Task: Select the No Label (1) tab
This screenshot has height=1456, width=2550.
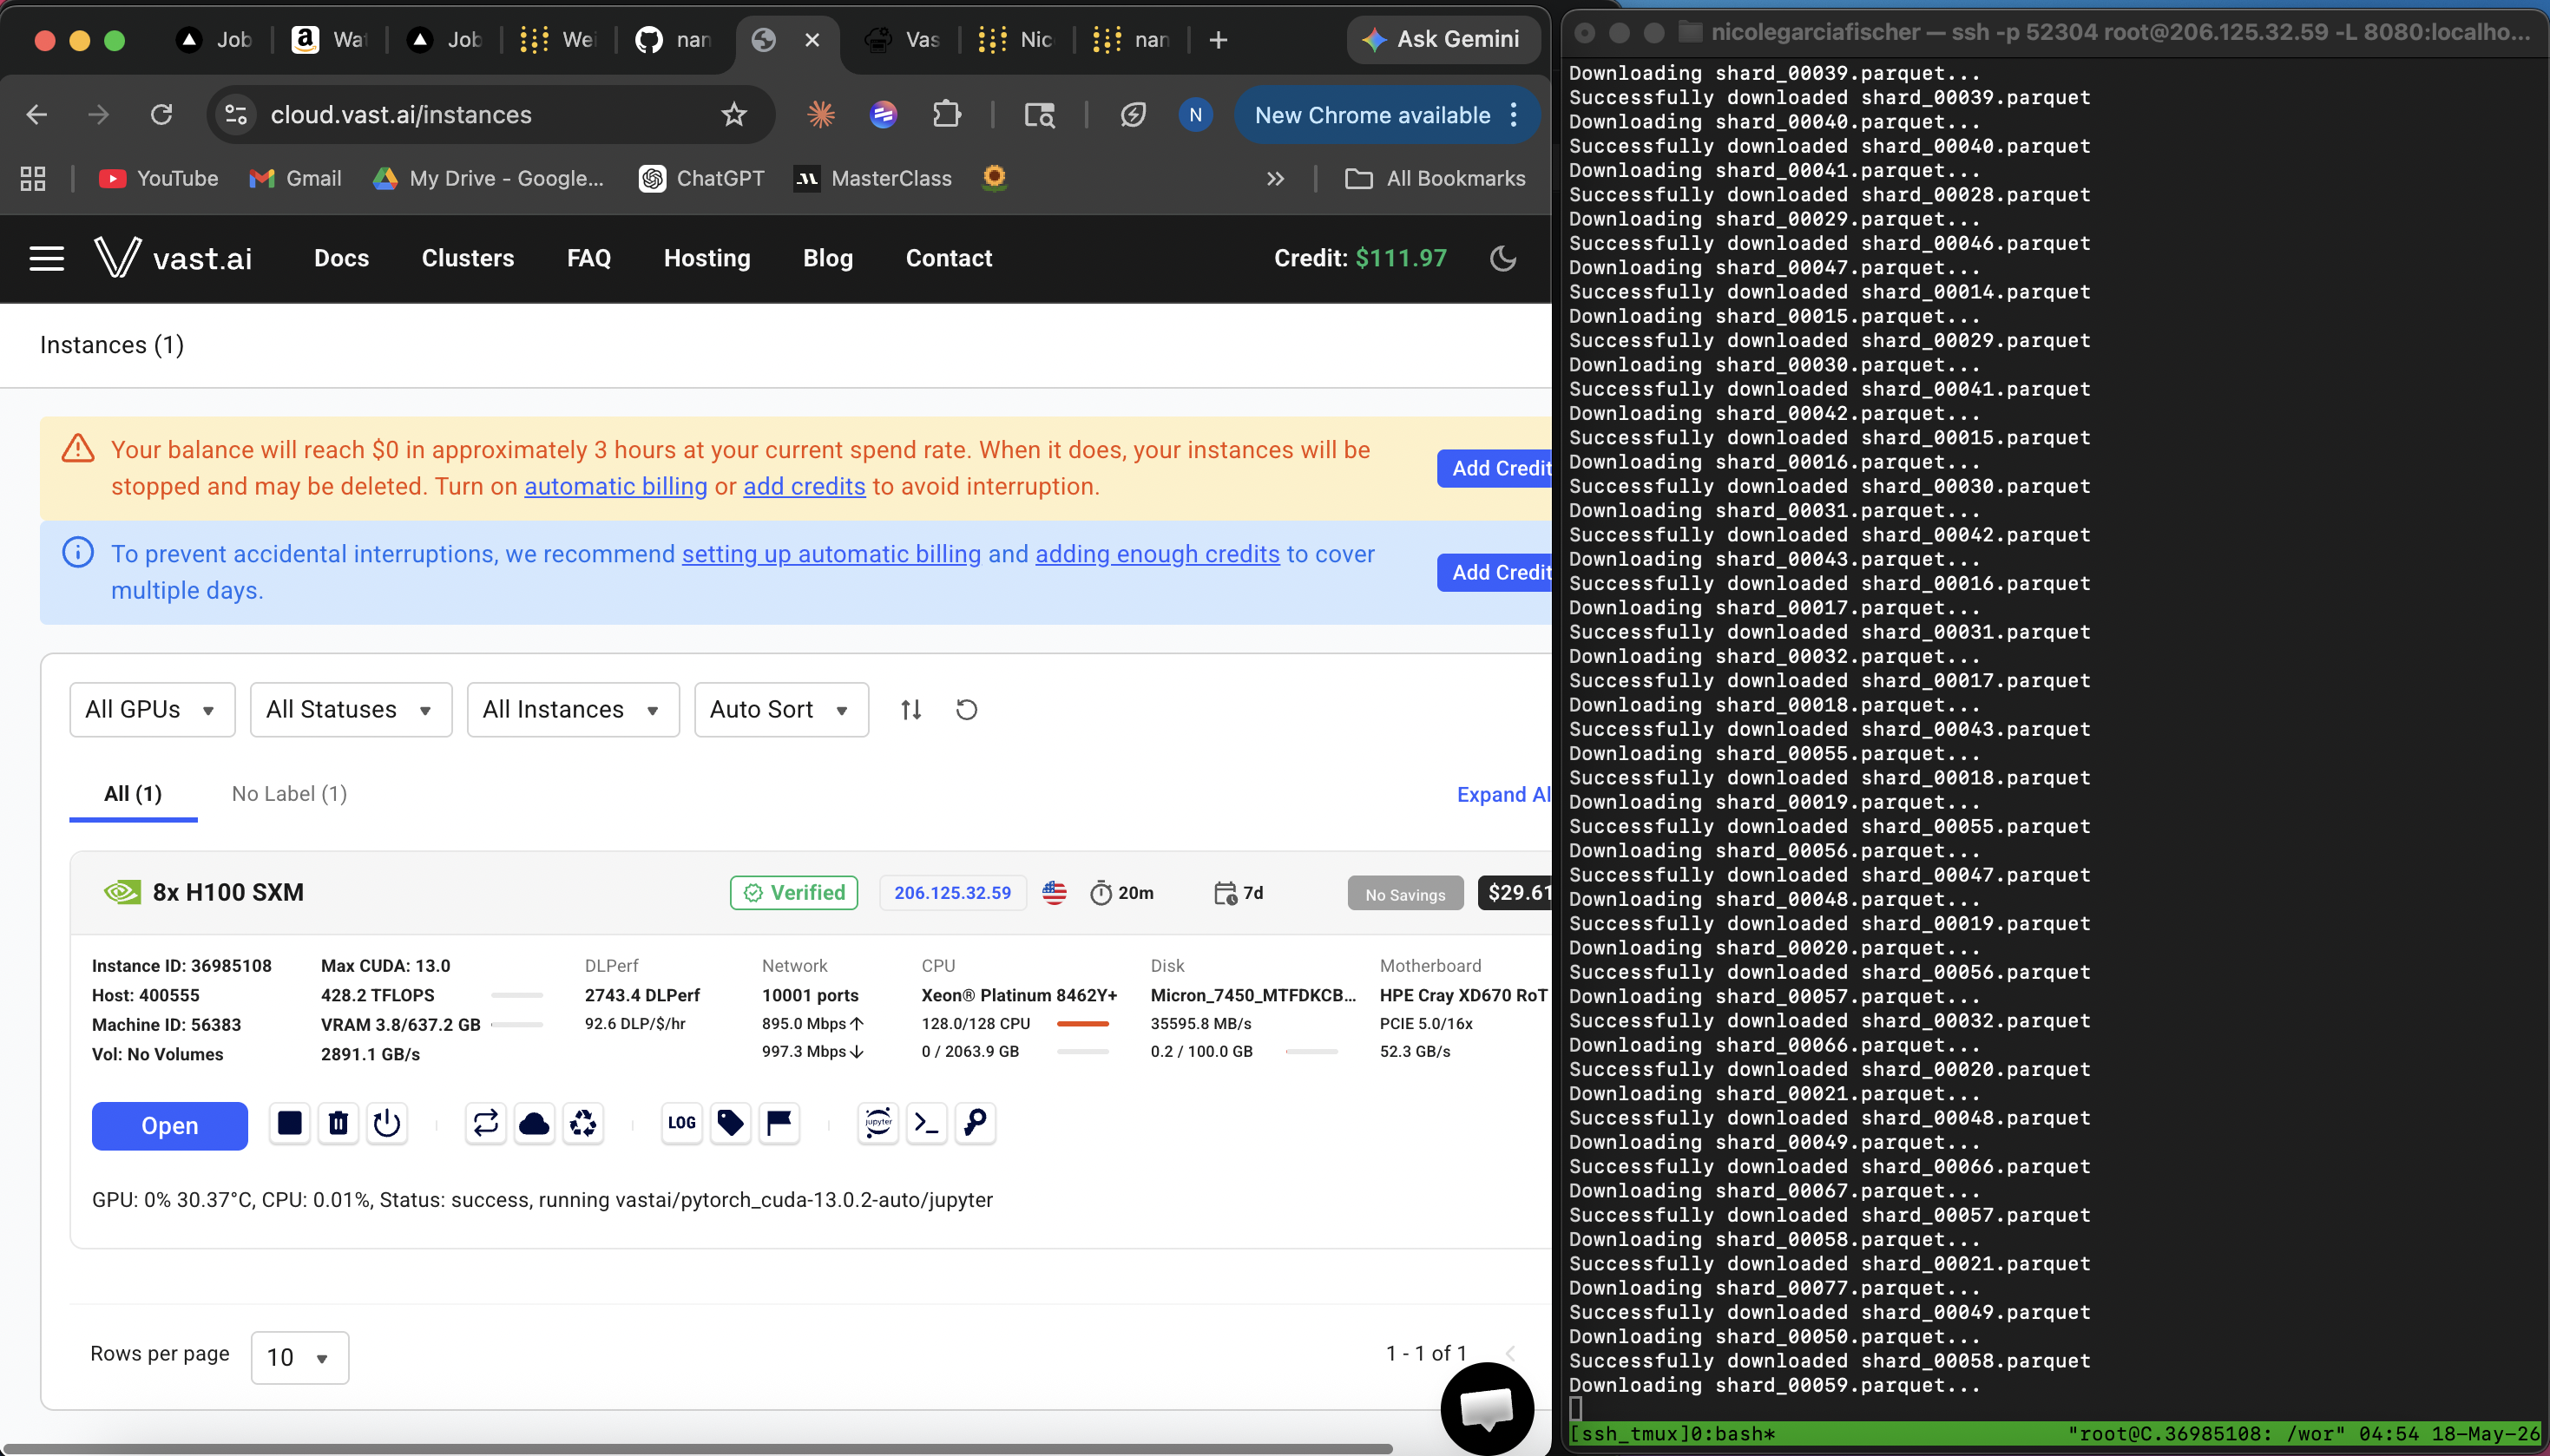Action: coord(290,794)
